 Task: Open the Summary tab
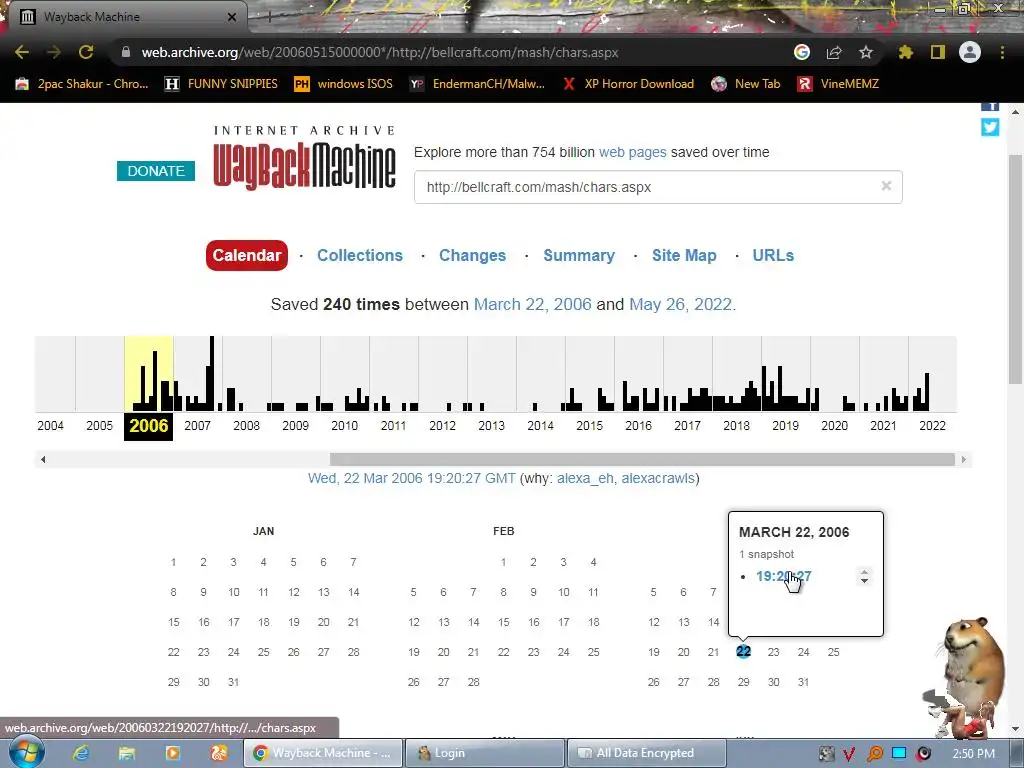[x=579, y=255]
